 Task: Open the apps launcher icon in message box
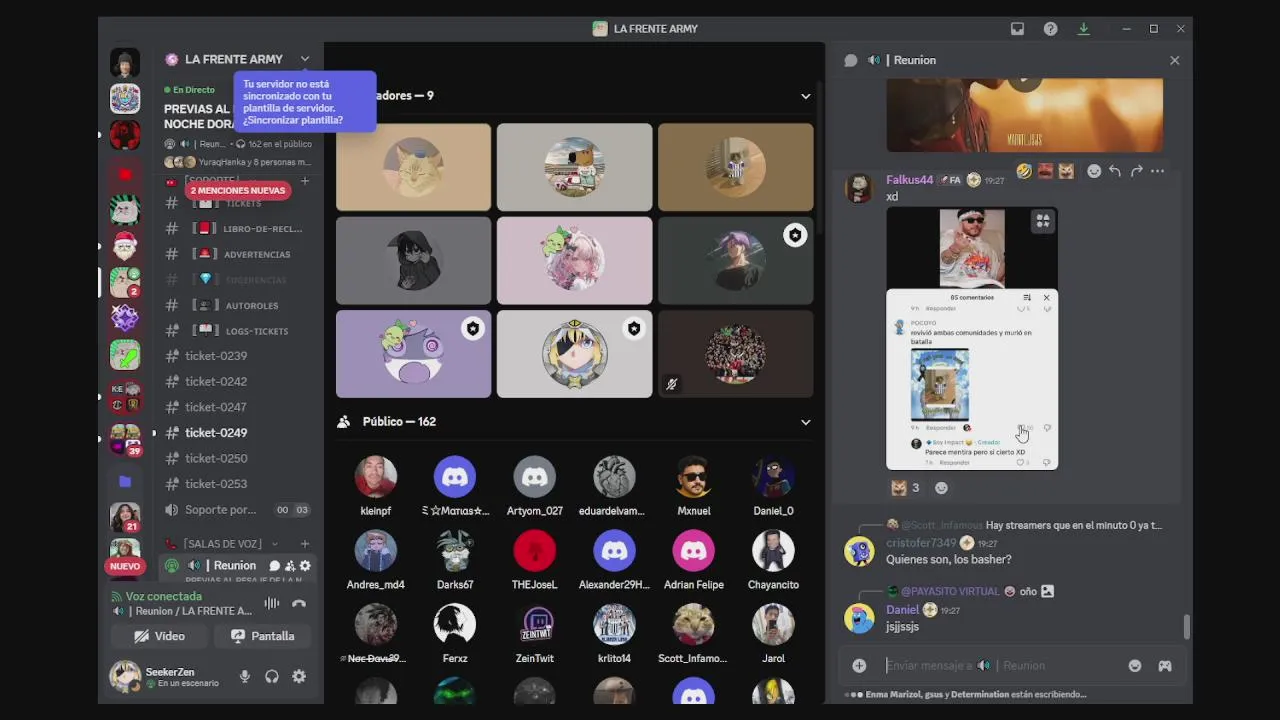click(x=1165, y=665)
